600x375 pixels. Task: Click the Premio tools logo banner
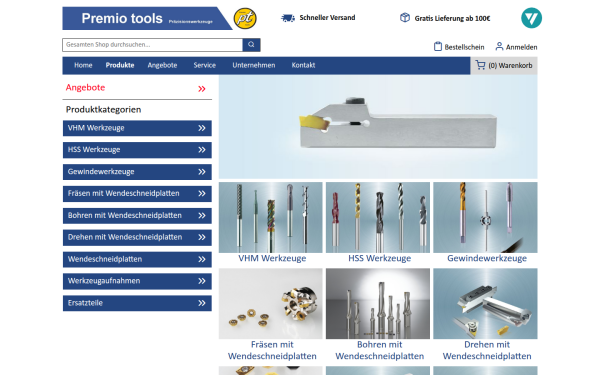click(147, 18)
